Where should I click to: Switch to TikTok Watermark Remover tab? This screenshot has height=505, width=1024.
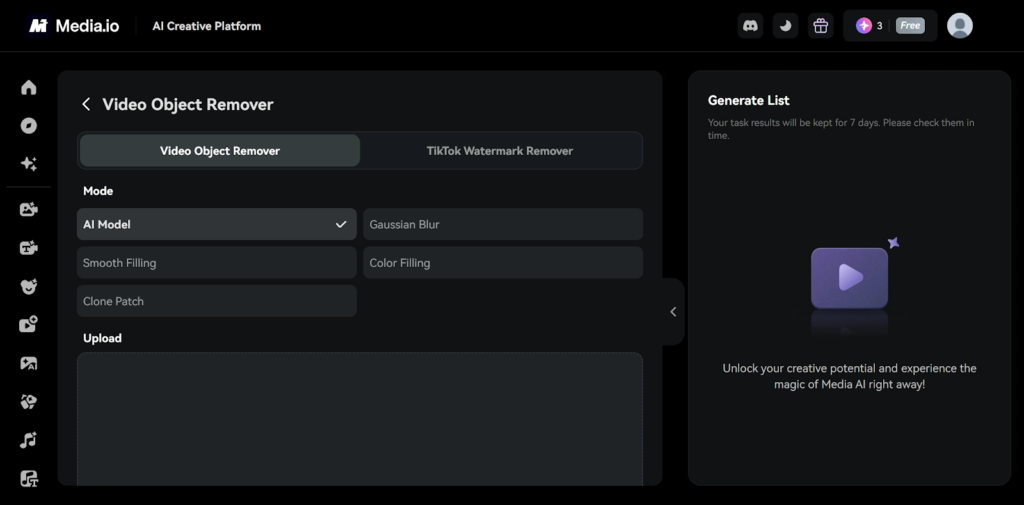pos(500,151)
